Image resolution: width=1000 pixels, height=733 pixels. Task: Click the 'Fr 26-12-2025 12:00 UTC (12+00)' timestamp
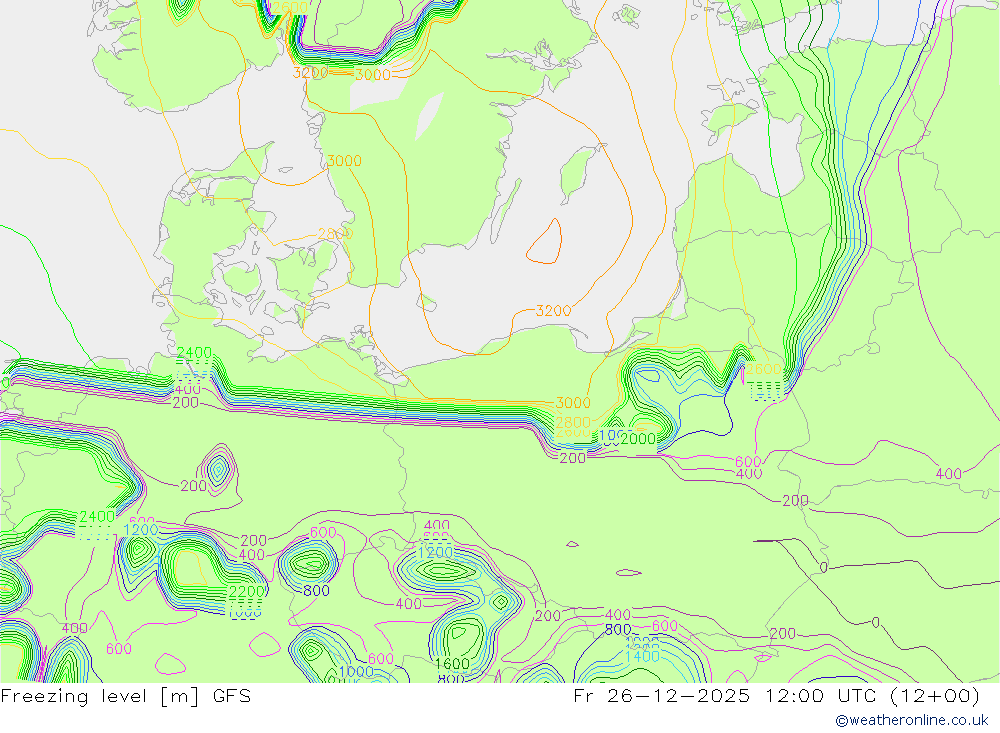(x=776, y=696)
